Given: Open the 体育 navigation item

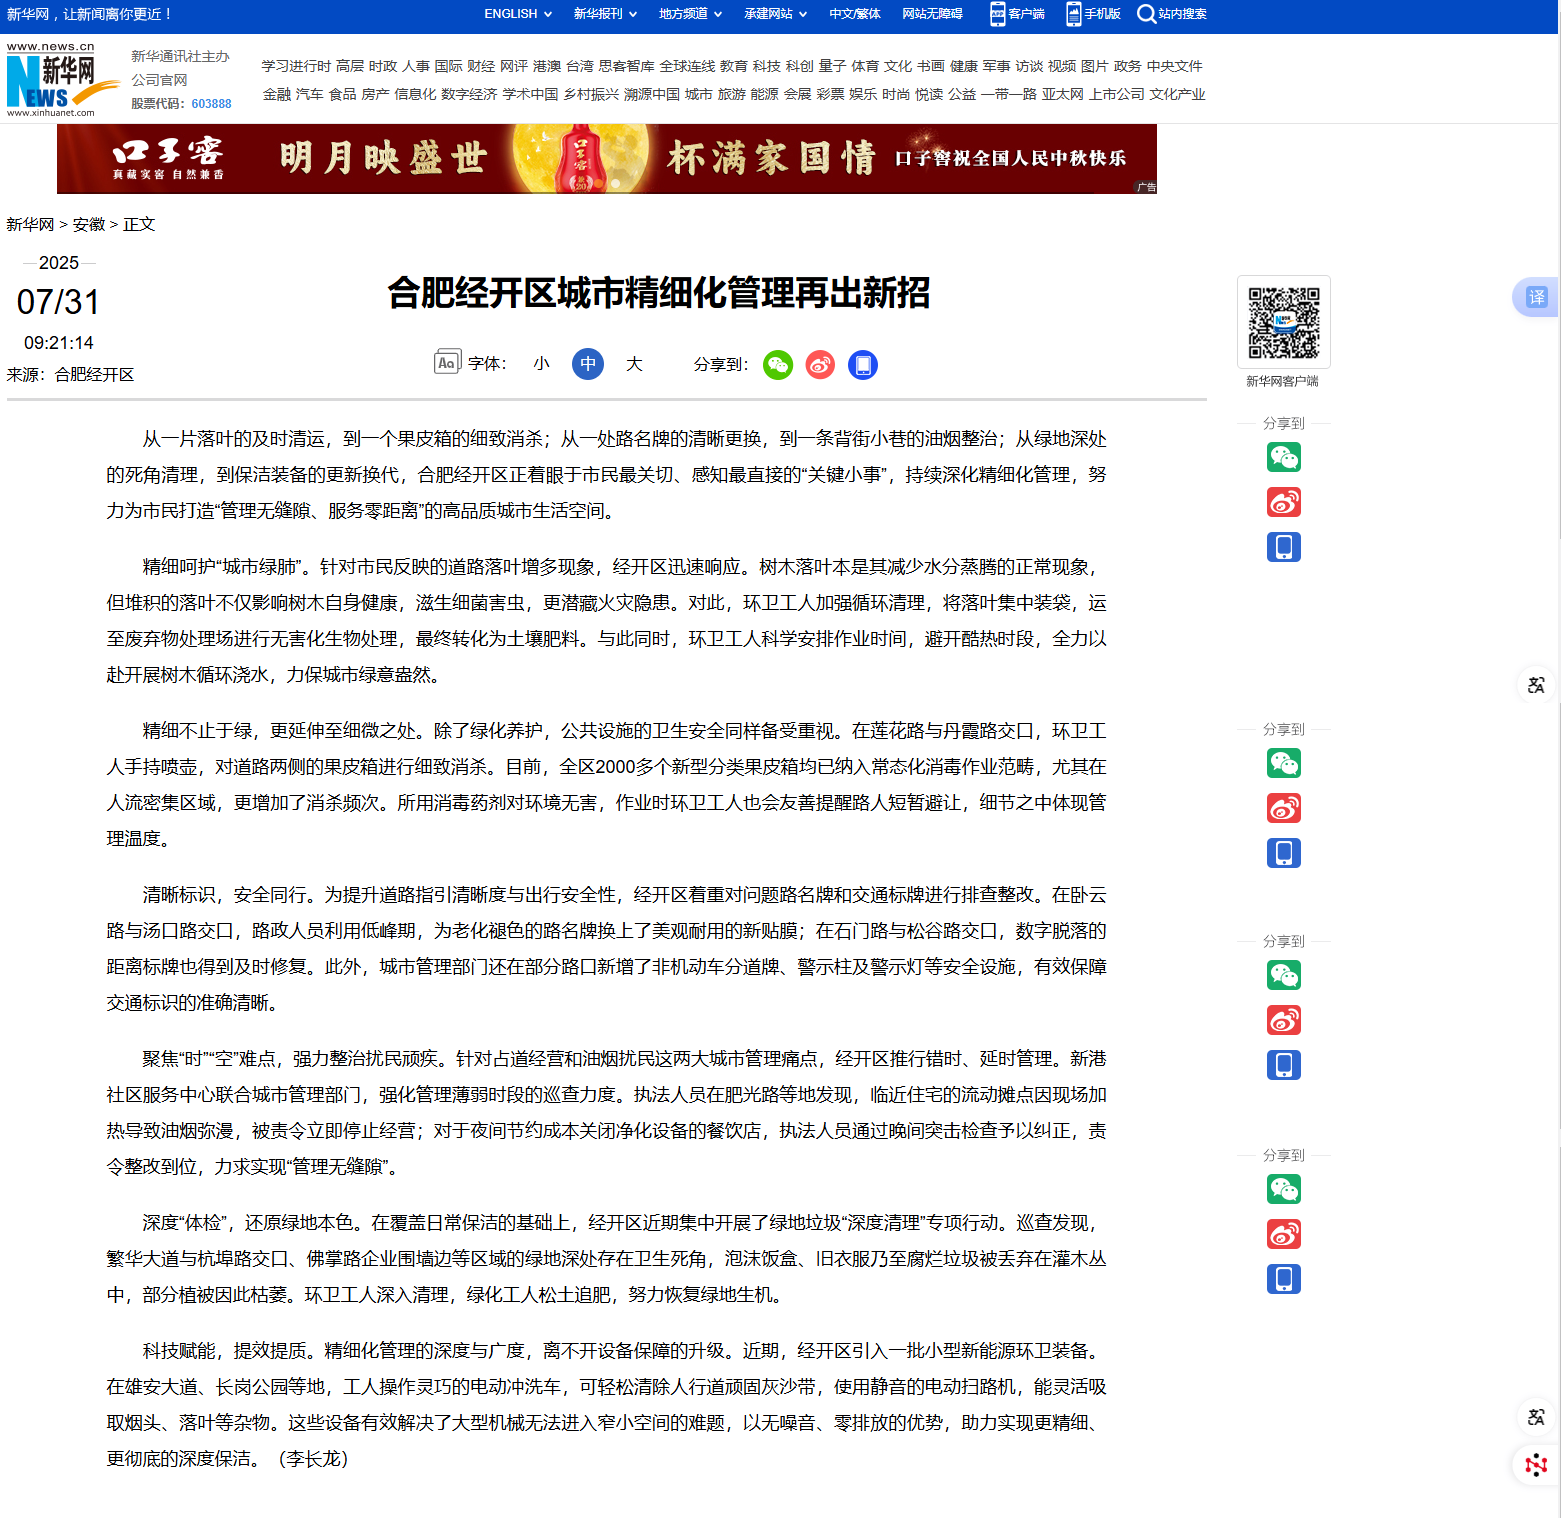Looking at the screenshot, I should click(x=865, y=66).
